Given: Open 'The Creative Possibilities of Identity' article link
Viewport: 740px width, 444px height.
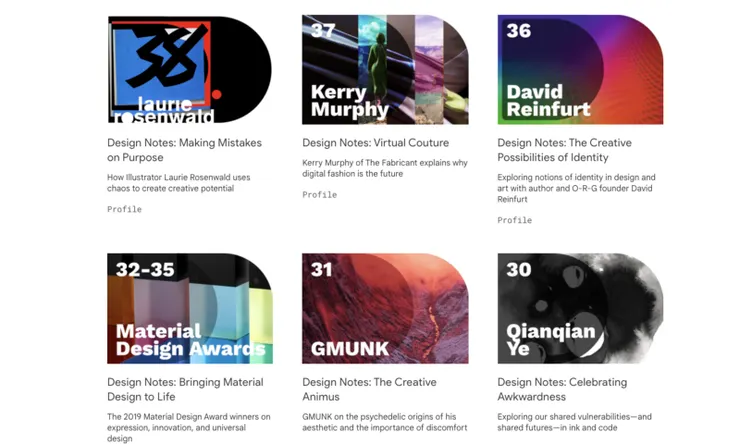Looking at the screenshot, I should [x=564, y=150].
